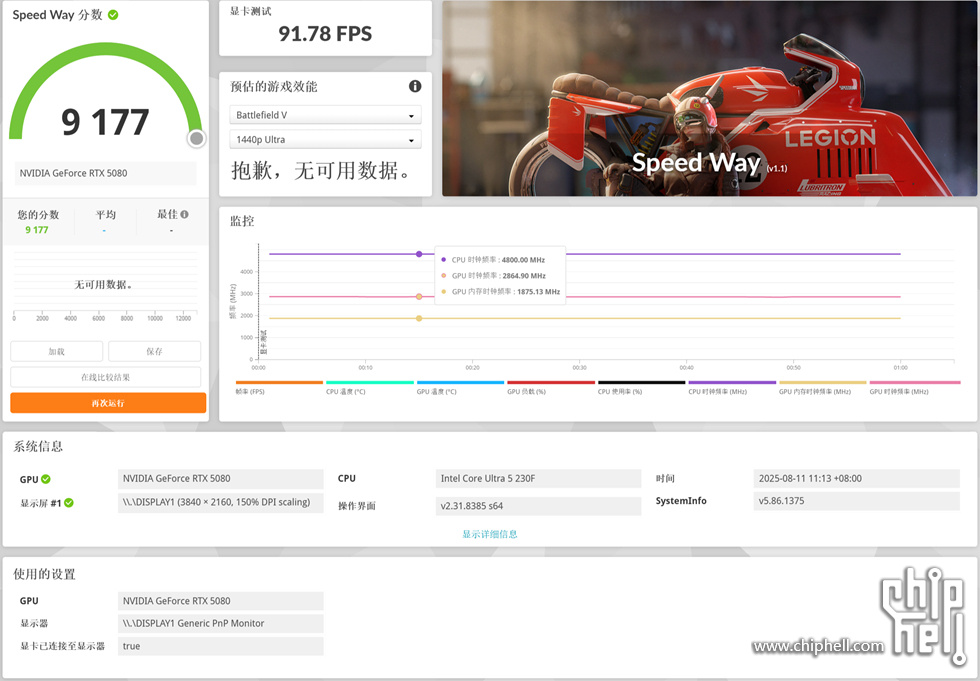Image resolution: width=980 pixels, height=681 pixels.
Task: Click the grey knob at the score gauge end
Action: click(x=196, y=139)
